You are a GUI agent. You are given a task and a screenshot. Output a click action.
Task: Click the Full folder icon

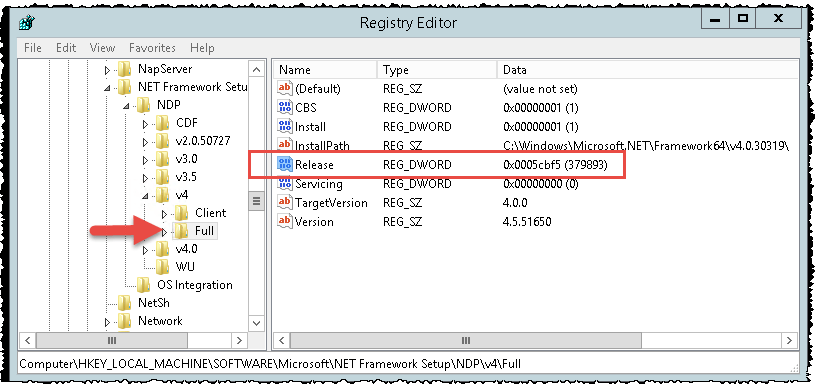click(181, 231)
